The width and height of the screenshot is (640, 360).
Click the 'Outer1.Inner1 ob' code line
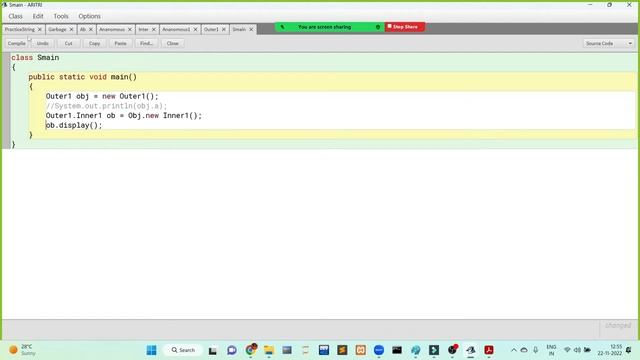(x=124, y=116)
